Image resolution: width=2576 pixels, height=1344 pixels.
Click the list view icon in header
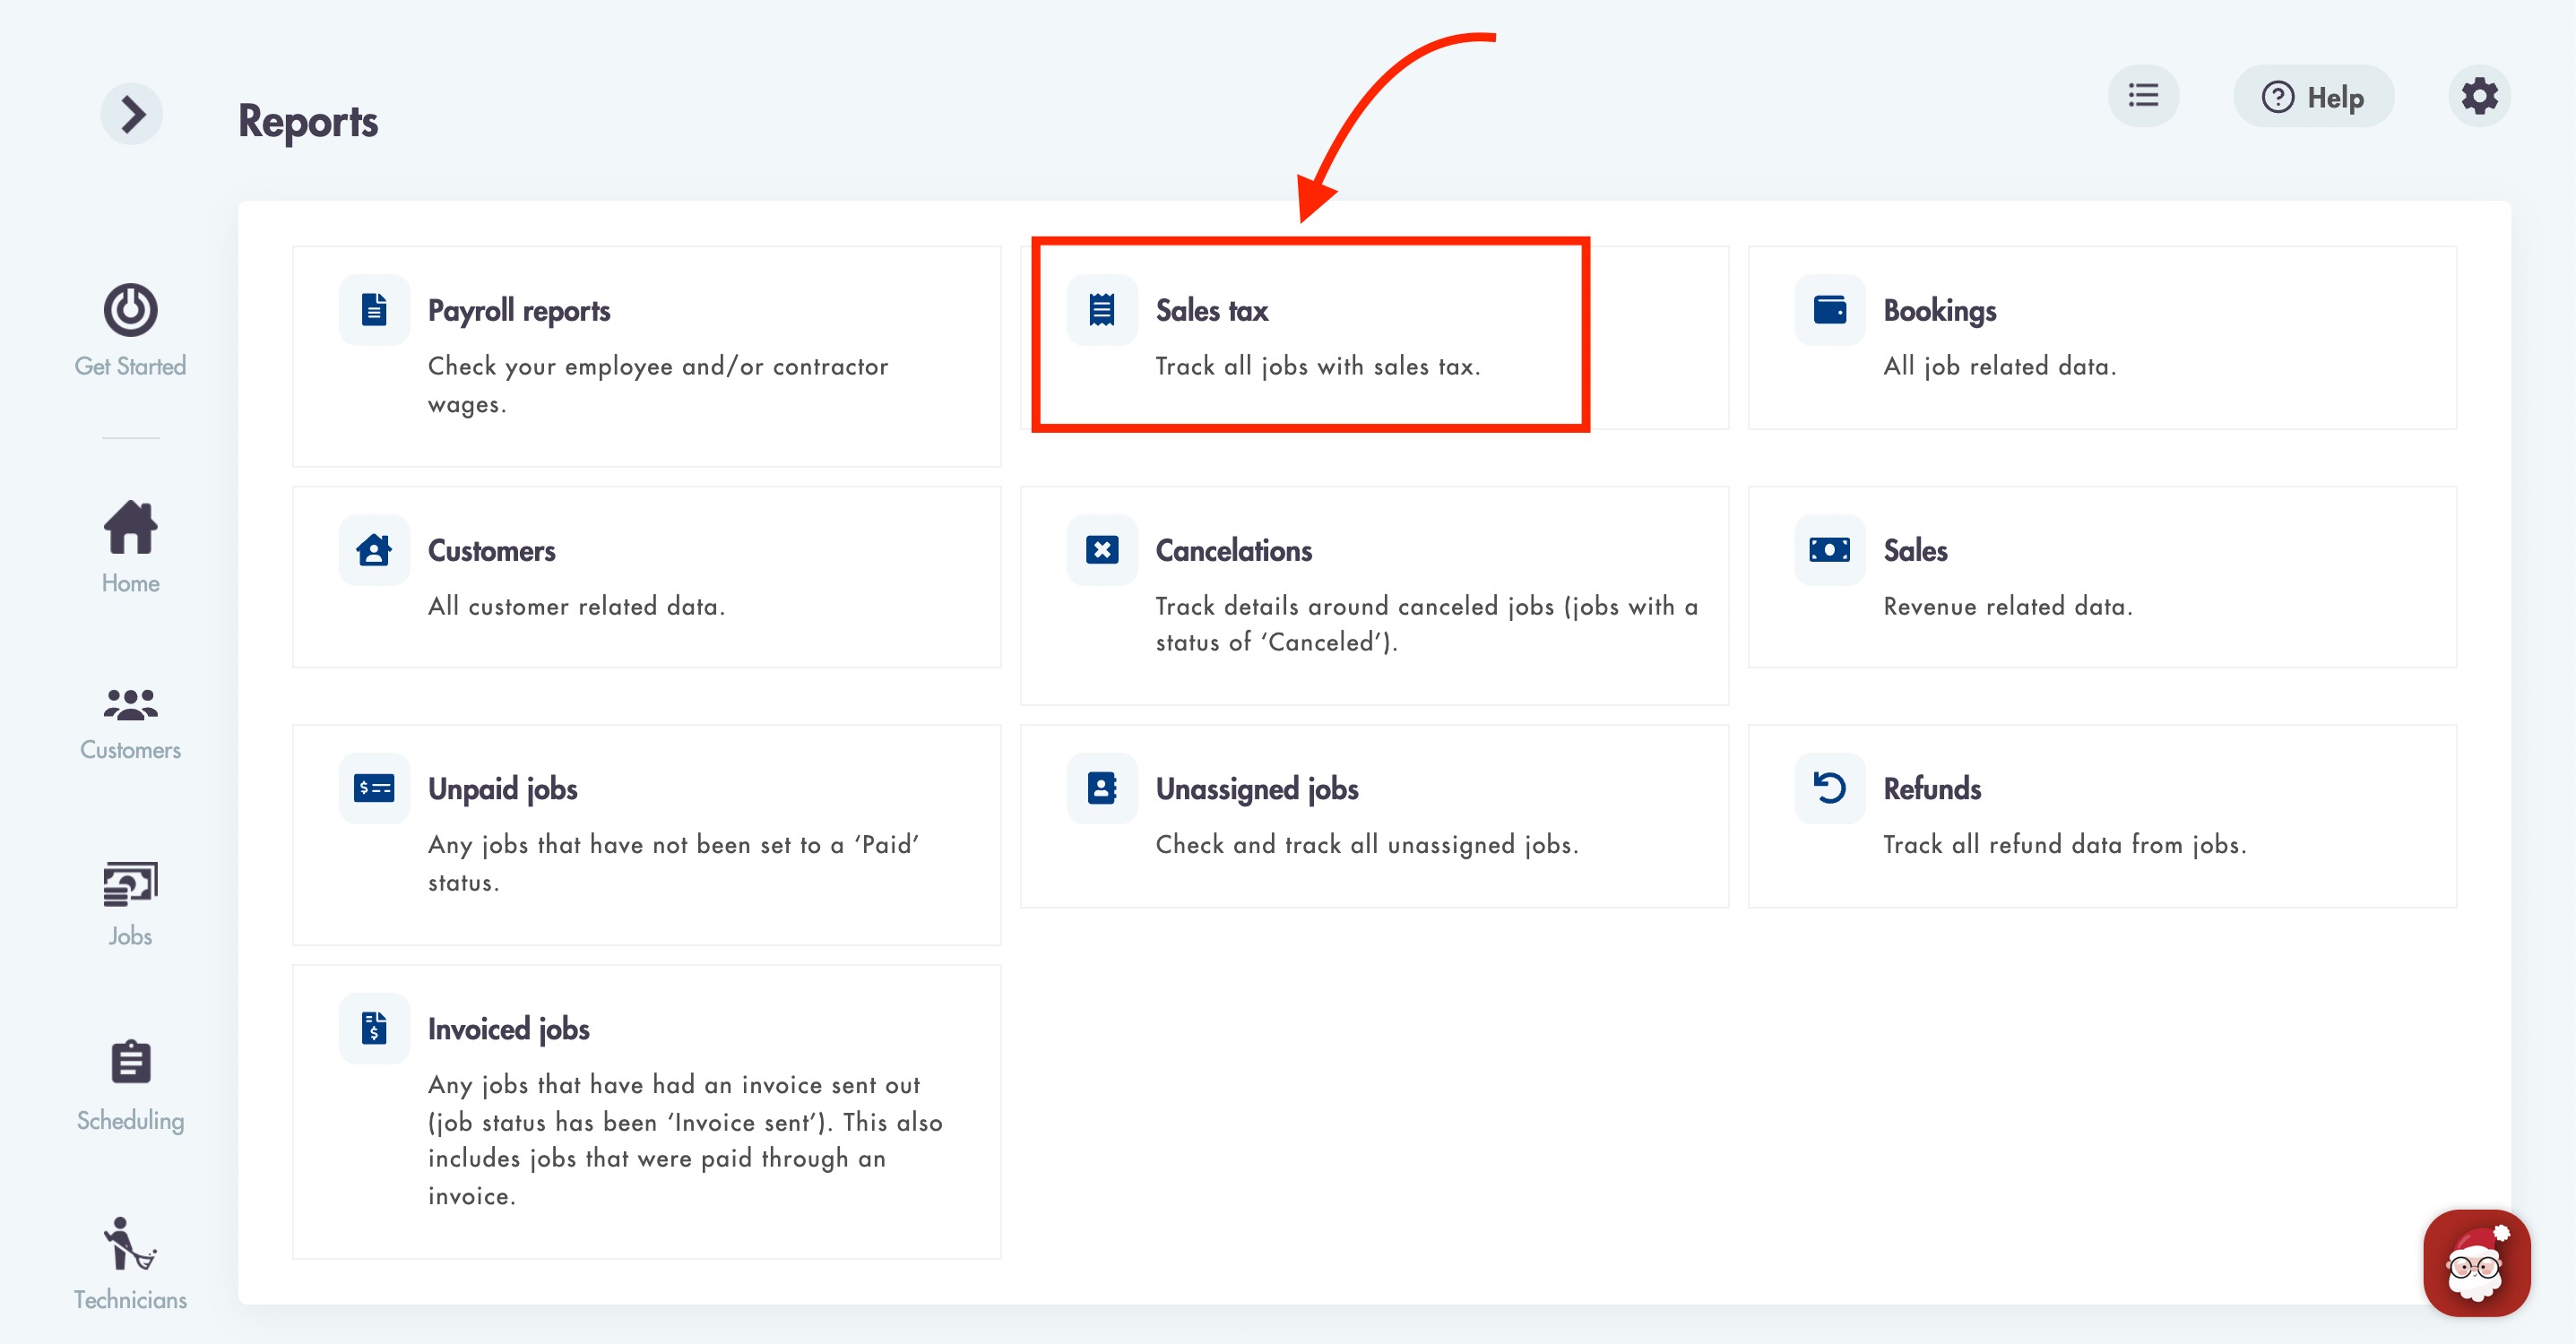[2143, 96]
